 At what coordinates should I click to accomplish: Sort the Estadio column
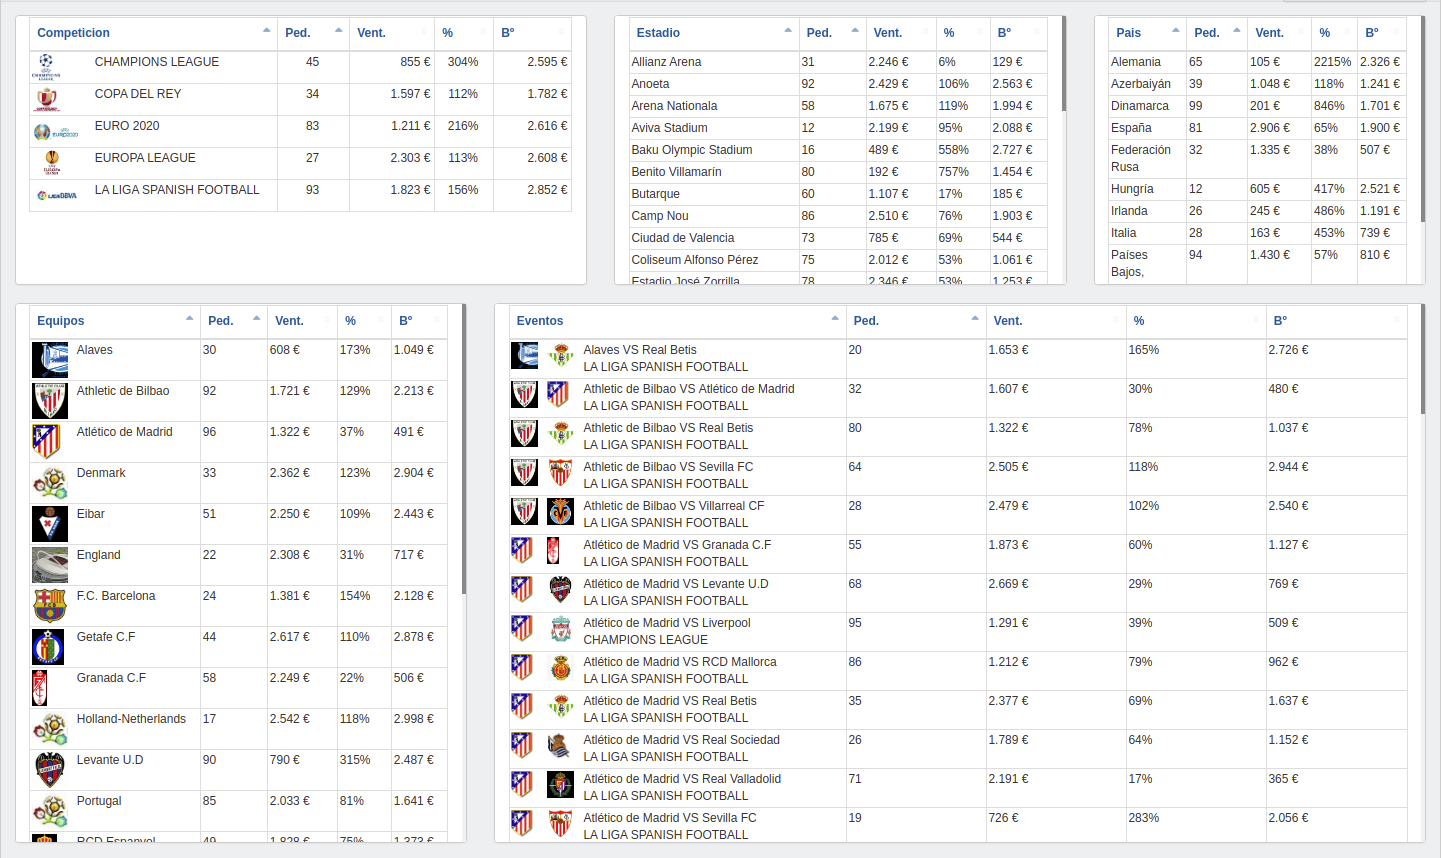[714, 33]
